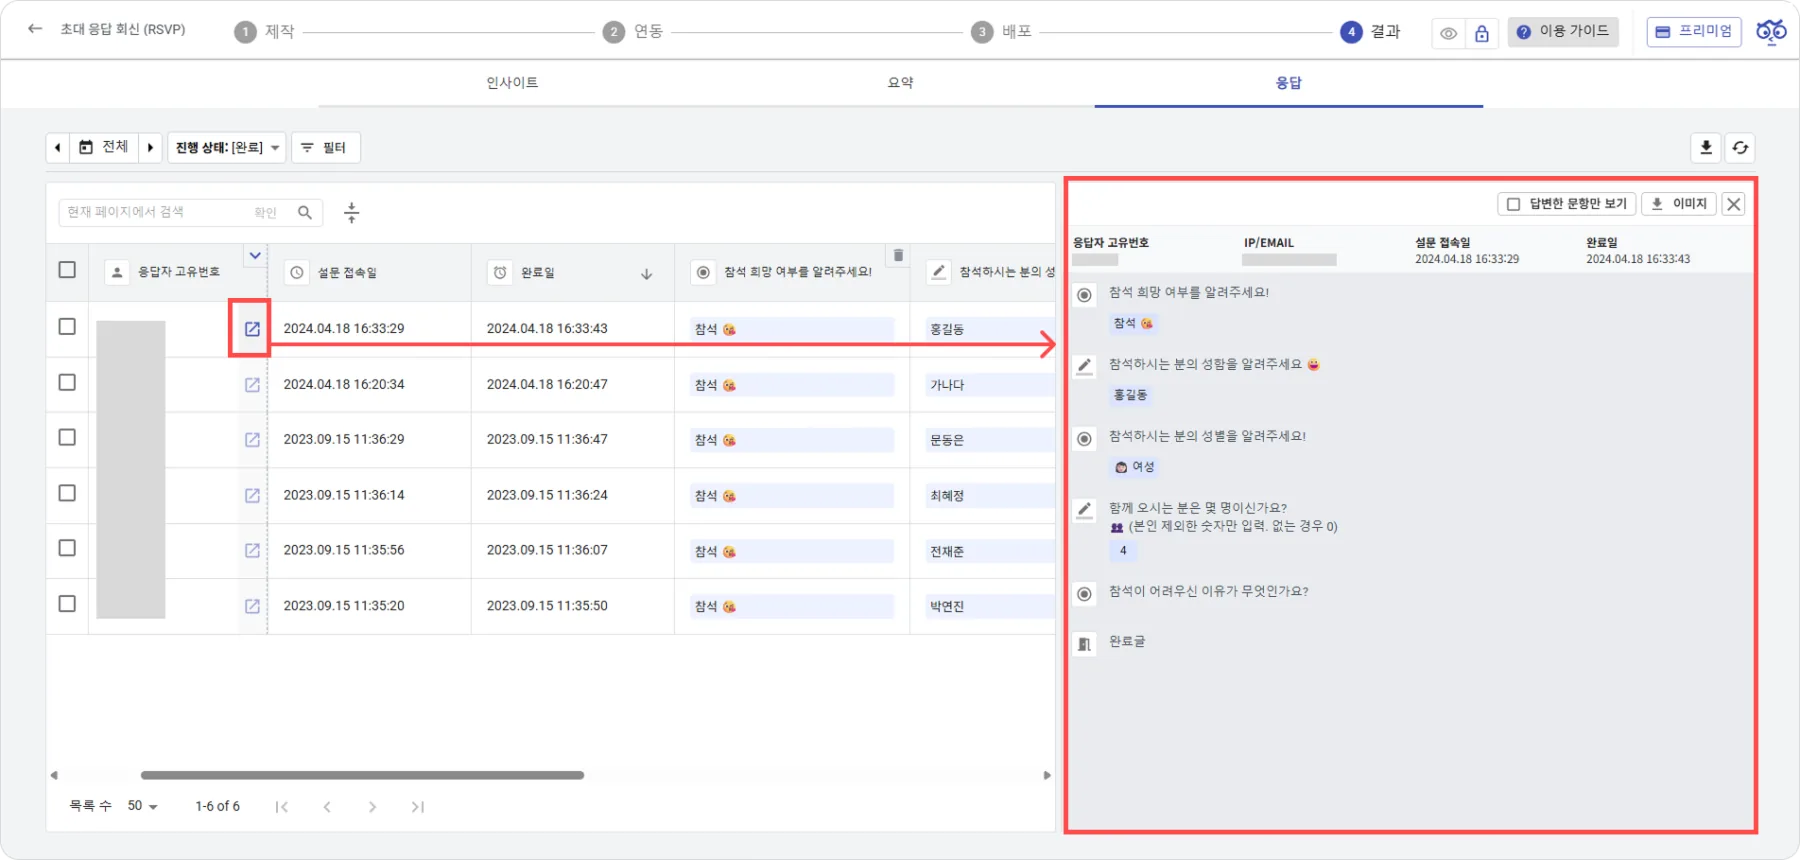The image size is (1800, 860).
Task: Click the 가나다 name cell
Action: (x=989, y=385)
